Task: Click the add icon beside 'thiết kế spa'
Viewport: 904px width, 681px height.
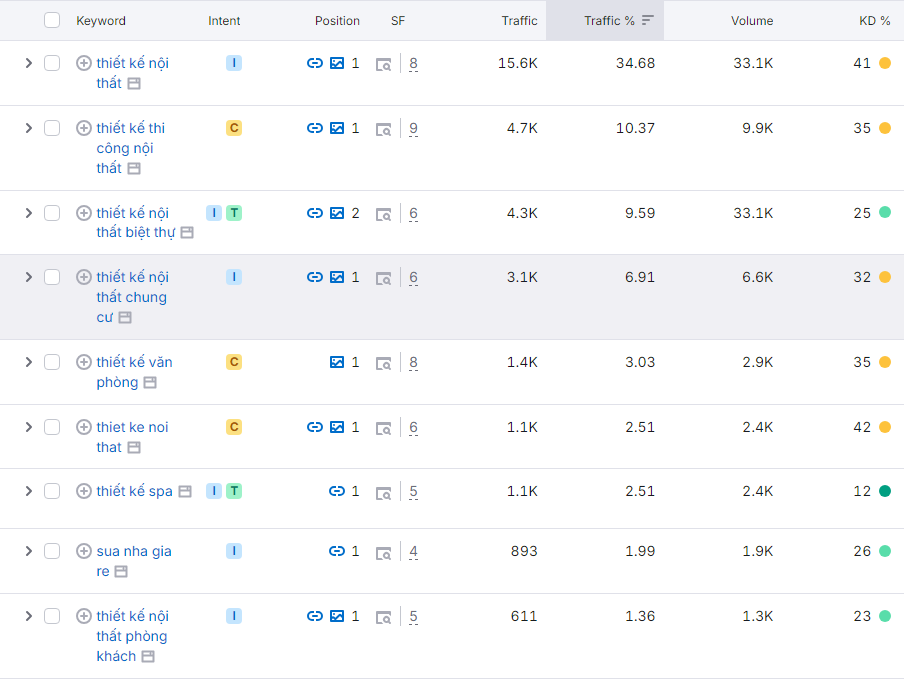Action: click(84, 491)
